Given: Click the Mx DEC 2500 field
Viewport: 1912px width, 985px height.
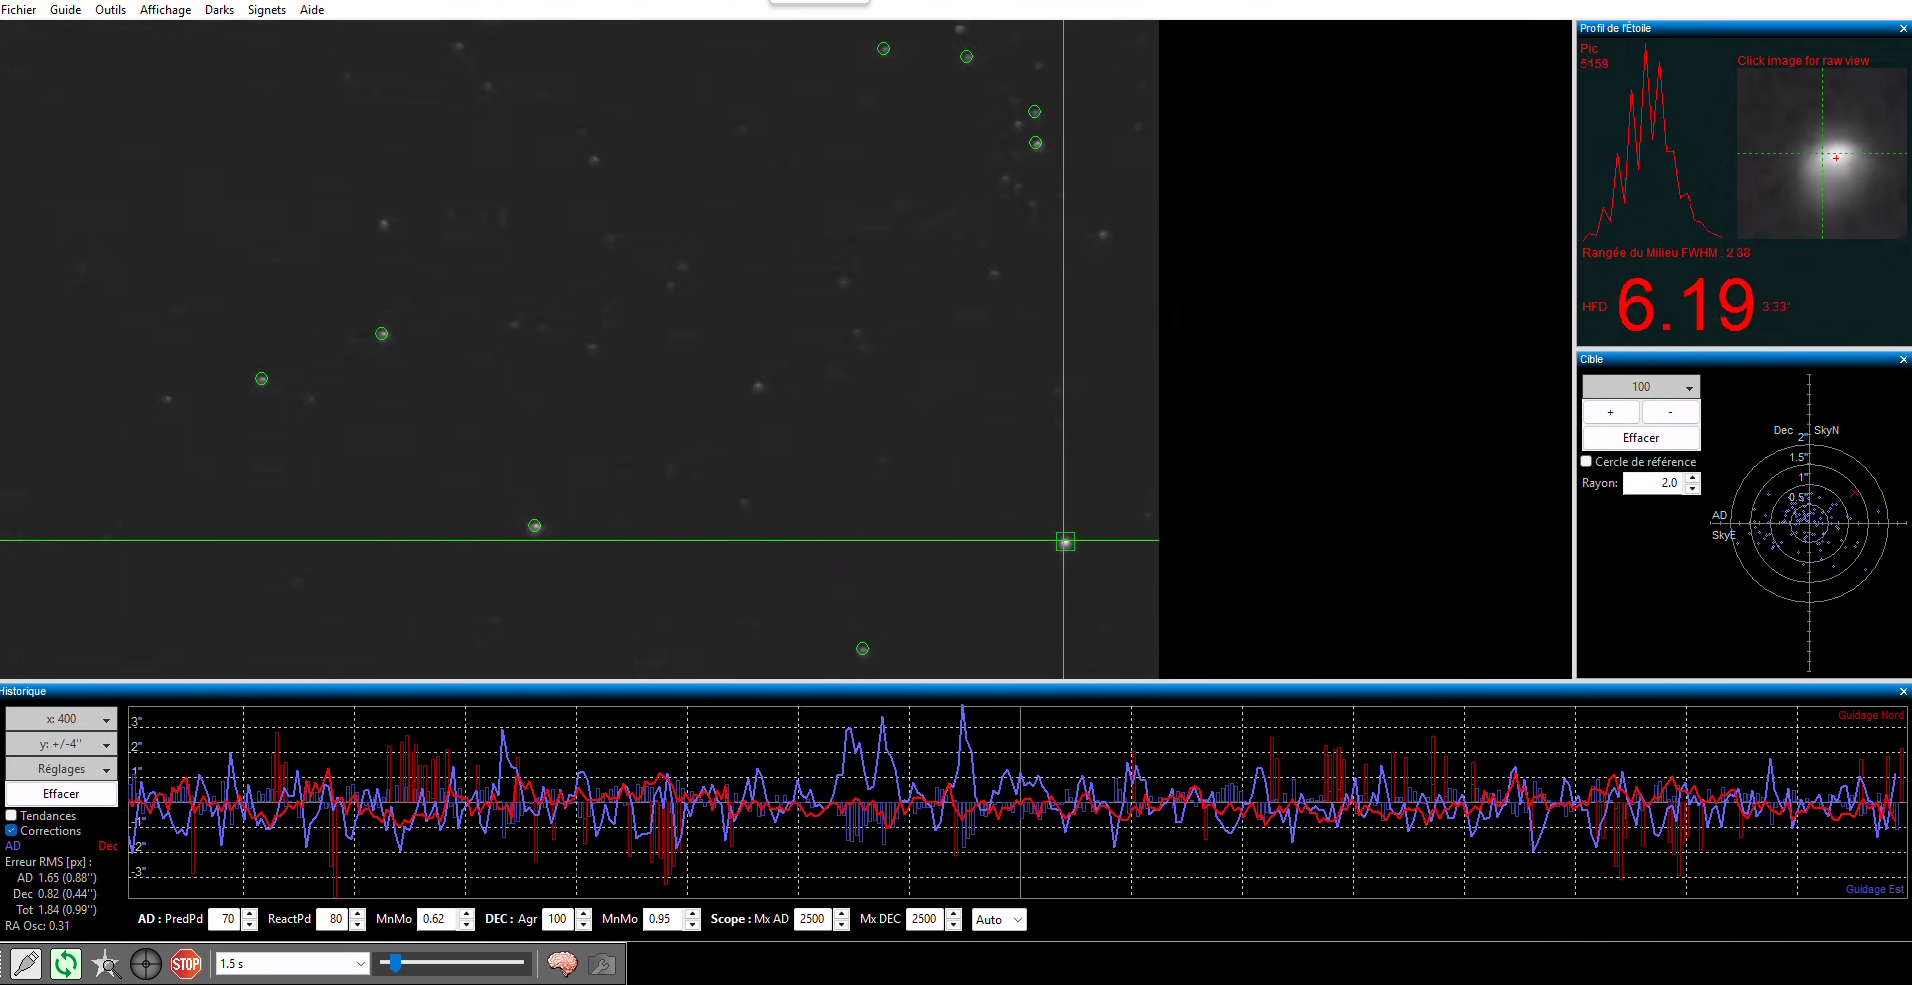Looking at the screenshot, I should [925, 920].
